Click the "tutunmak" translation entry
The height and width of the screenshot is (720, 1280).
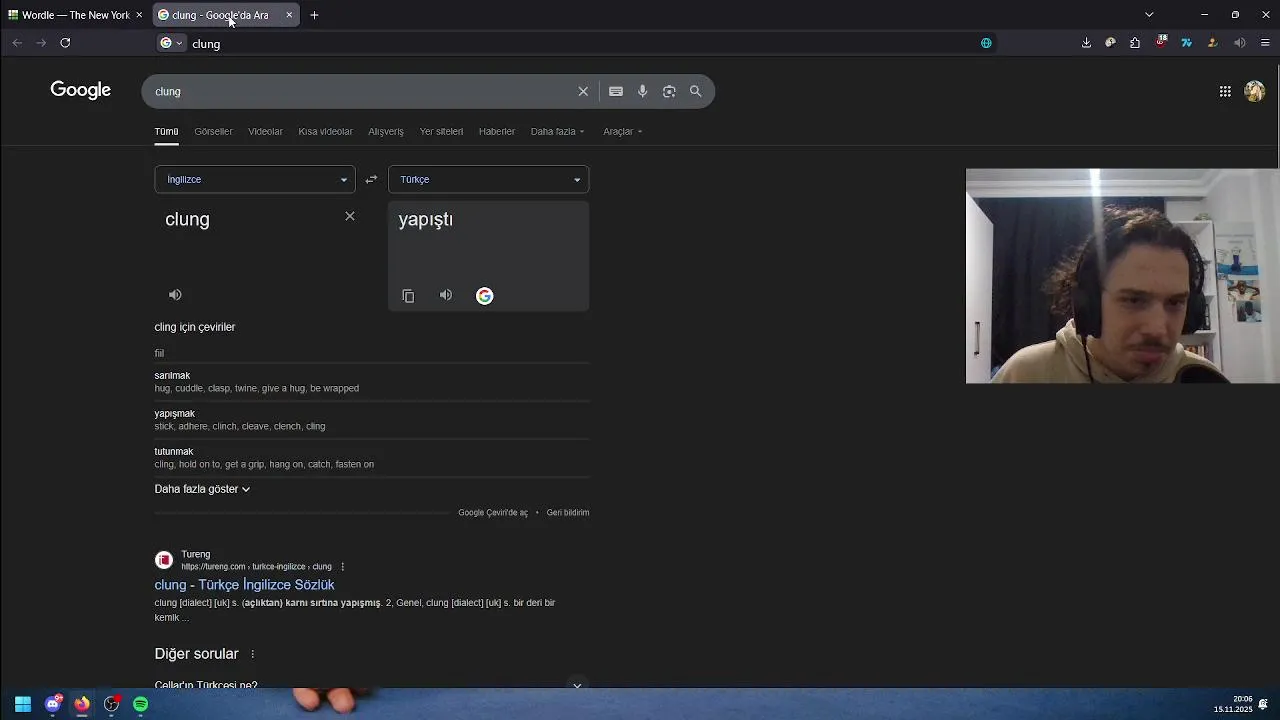174,451
